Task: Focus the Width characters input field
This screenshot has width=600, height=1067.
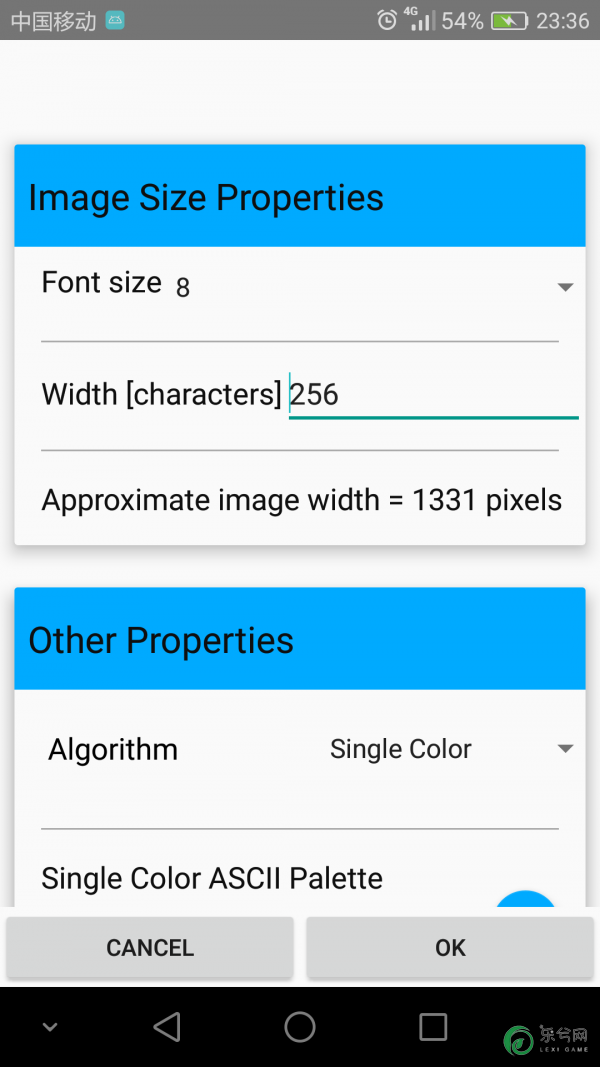Action: 433,395
